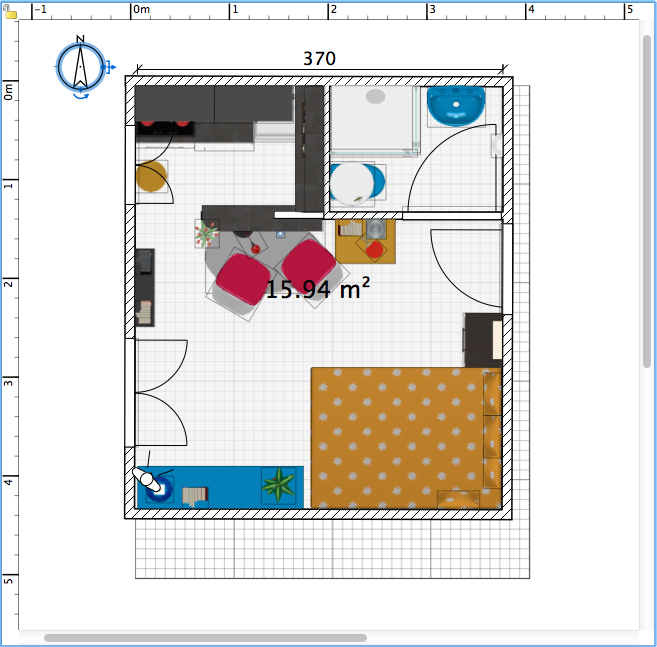Screen dimensions: 657x647
Task: Click the vertical scrollbar on the right
Action: 647,200
